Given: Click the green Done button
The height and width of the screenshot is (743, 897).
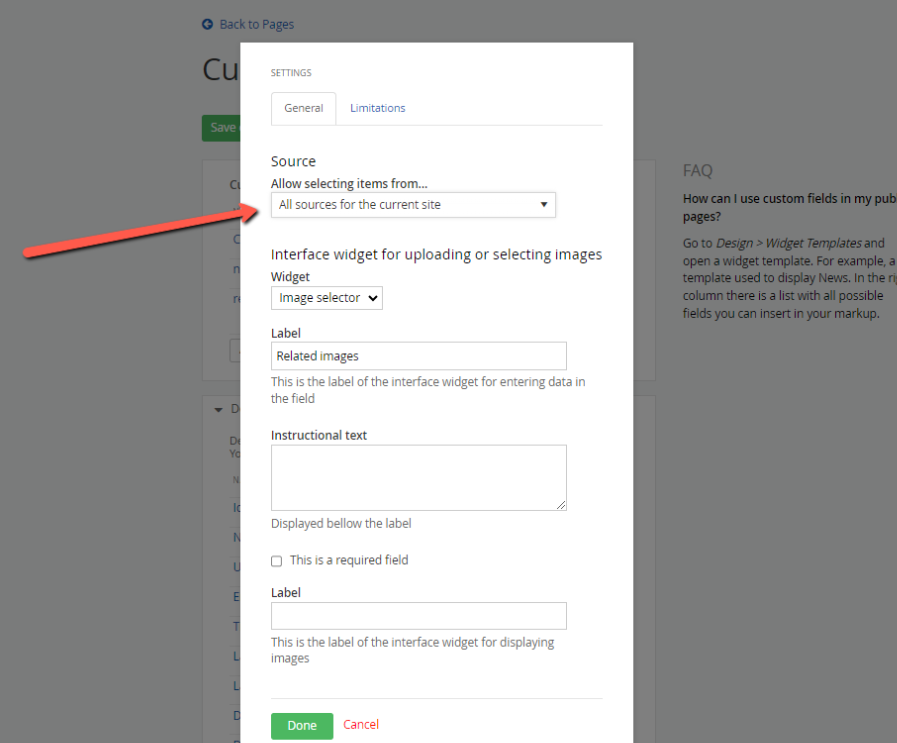Looking at the screenshot, I should tap(302, 726).
